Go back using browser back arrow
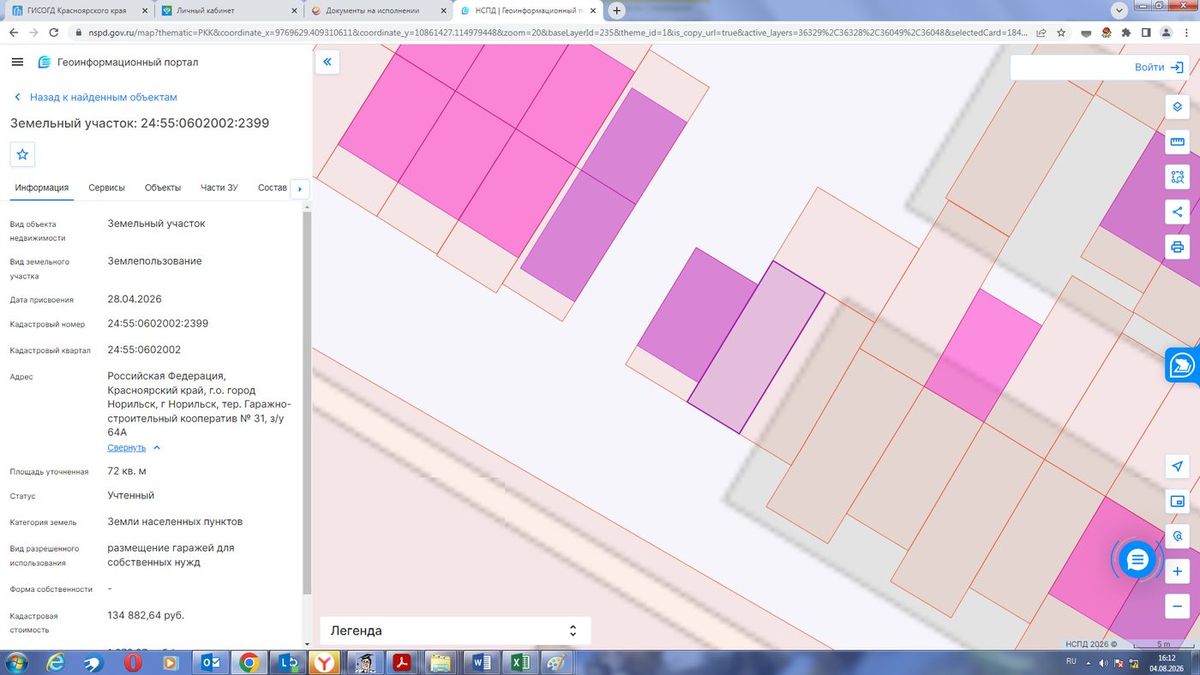Image resolution: width=1200 pixels, height=675 pixels. pos(13,32)
